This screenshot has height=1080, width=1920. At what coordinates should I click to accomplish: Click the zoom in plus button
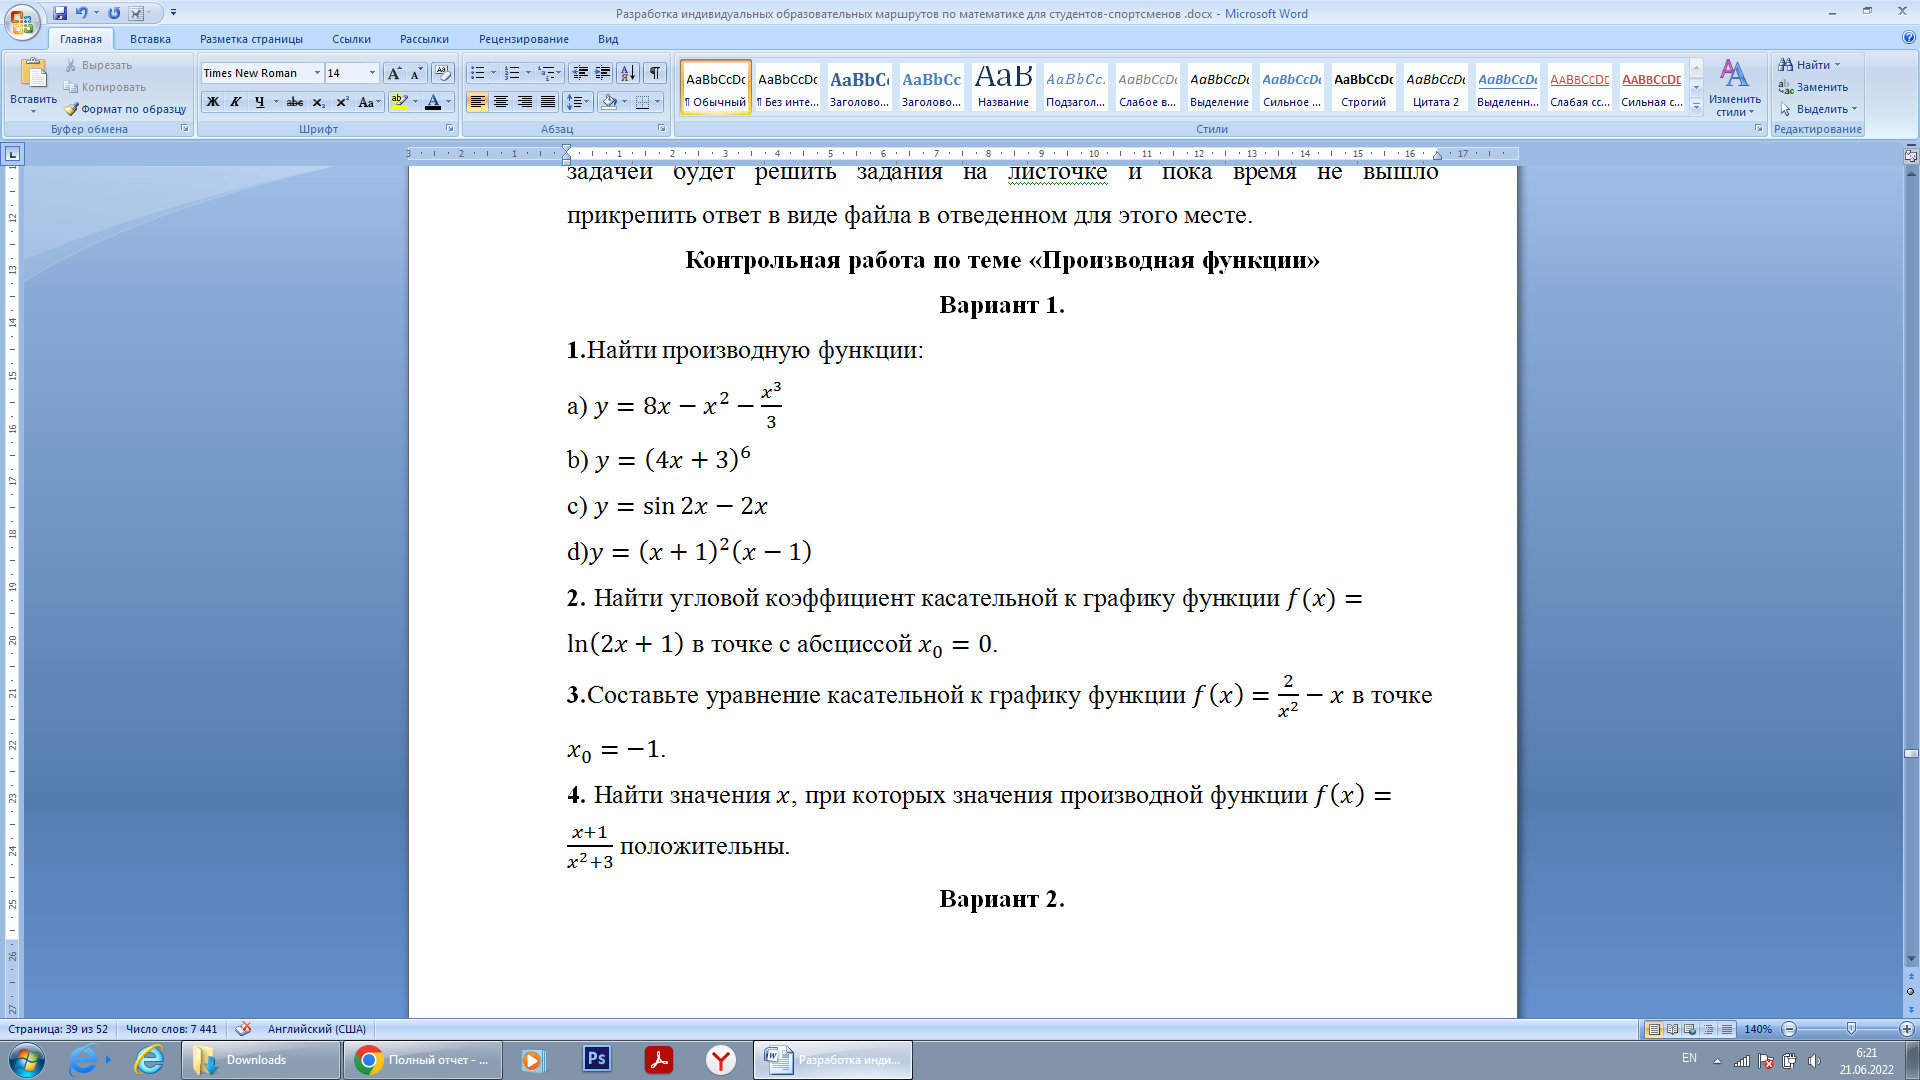pyautogui.click(x=1907, y=1029)
